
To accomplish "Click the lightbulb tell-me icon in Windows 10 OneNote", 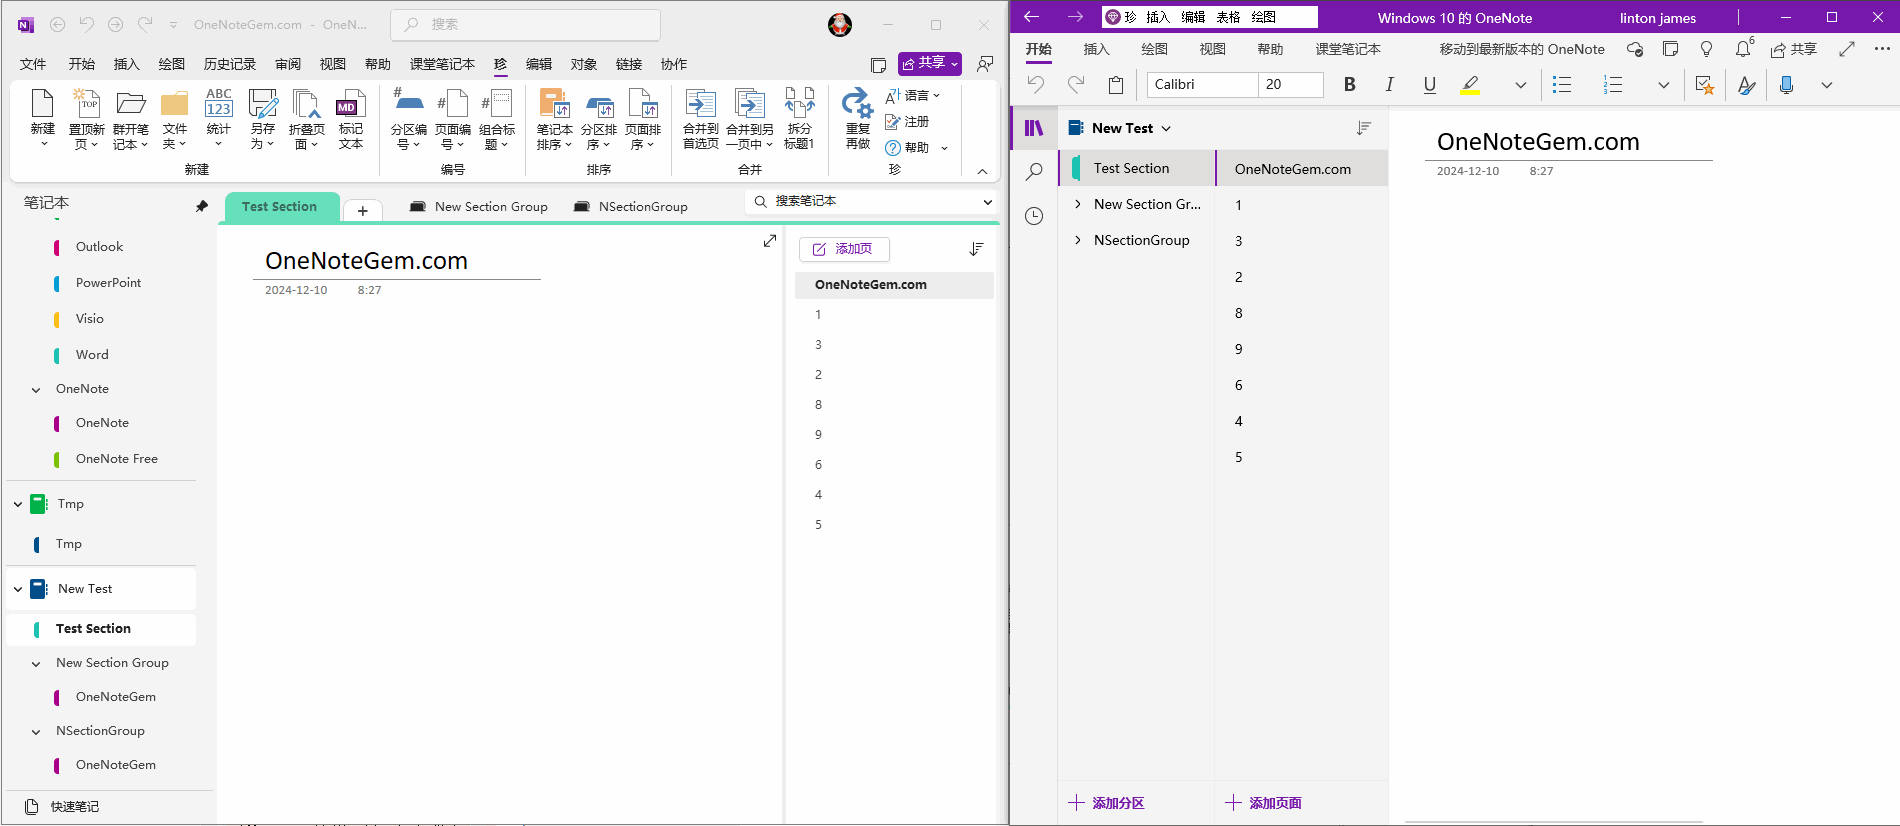I will pyautogui.click(x=1707, y=49).
